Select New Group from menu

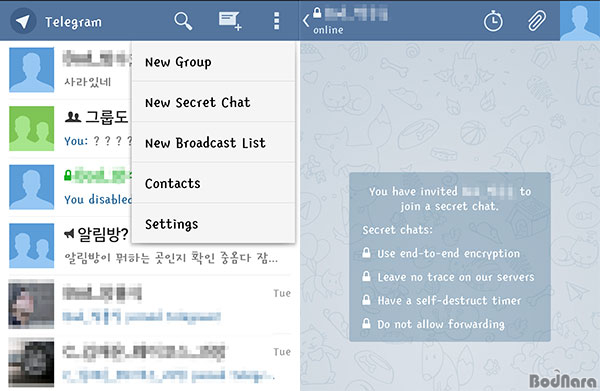tap(214, 62)
